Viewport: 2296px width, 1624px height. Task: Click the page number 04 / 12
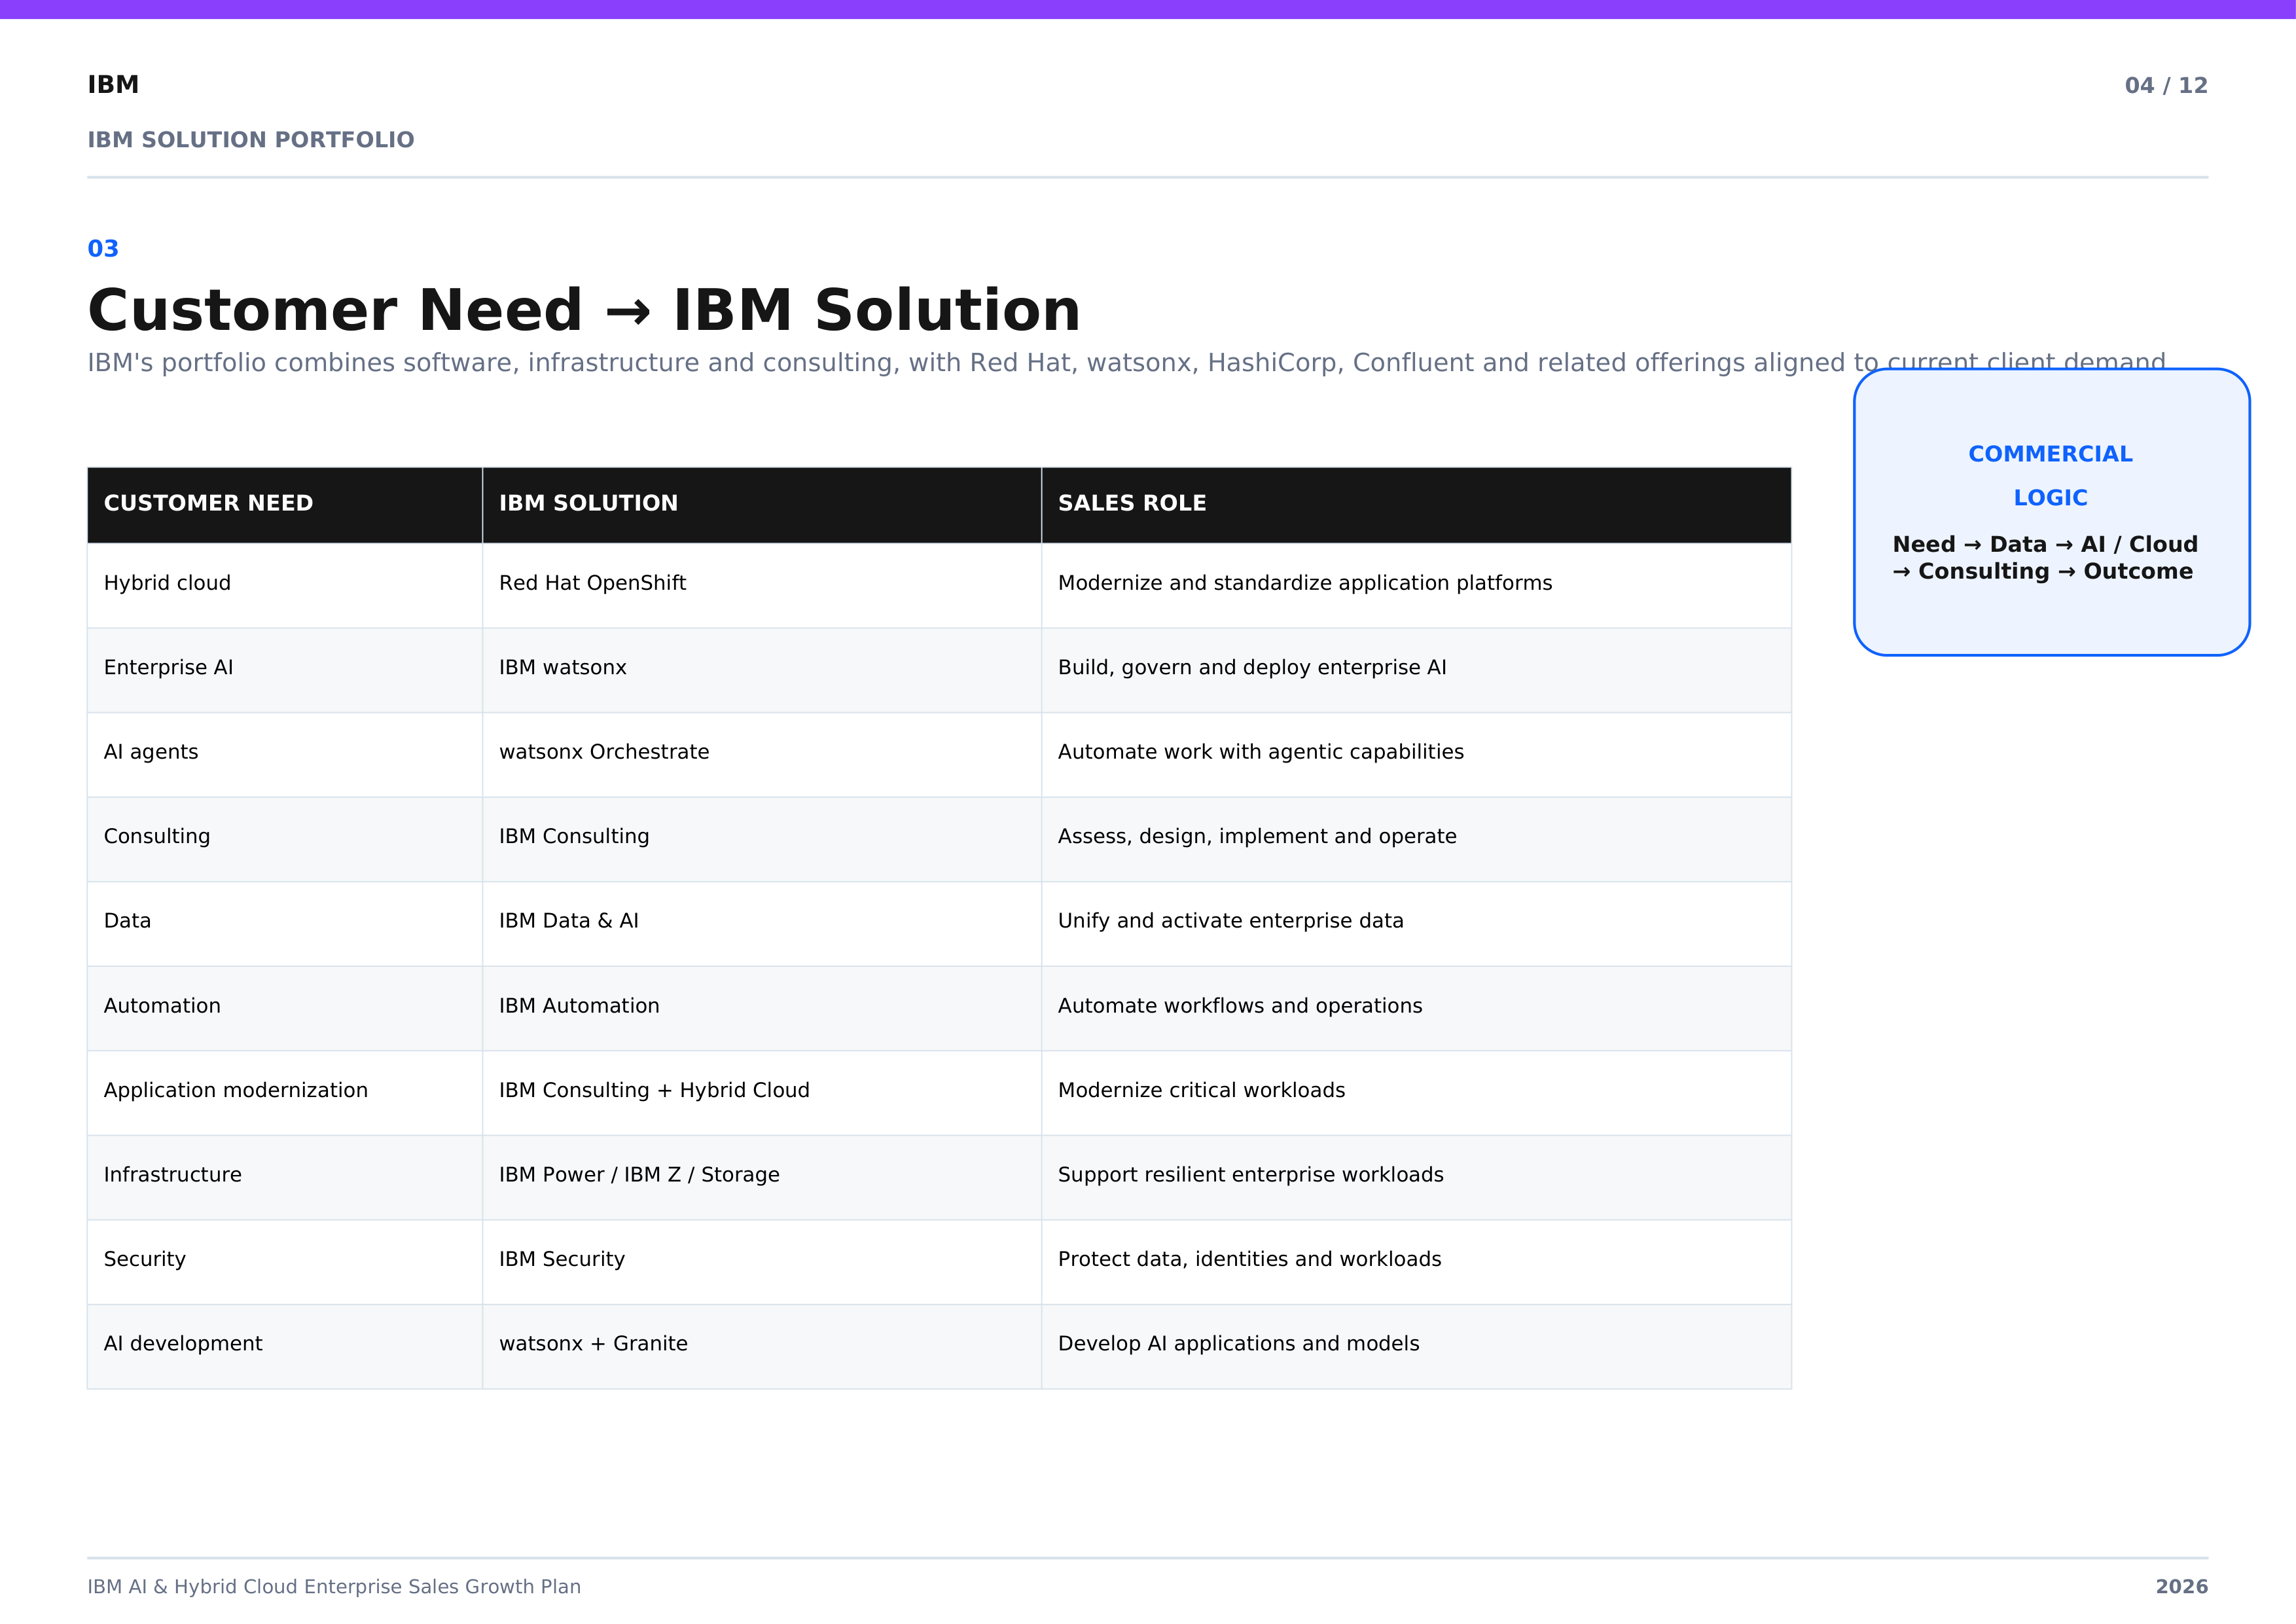point(2166,86)
